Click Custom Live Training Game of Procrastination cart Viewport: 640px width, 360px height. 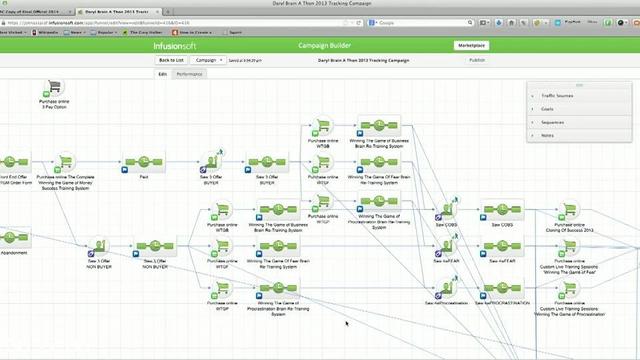coord(569,288)
